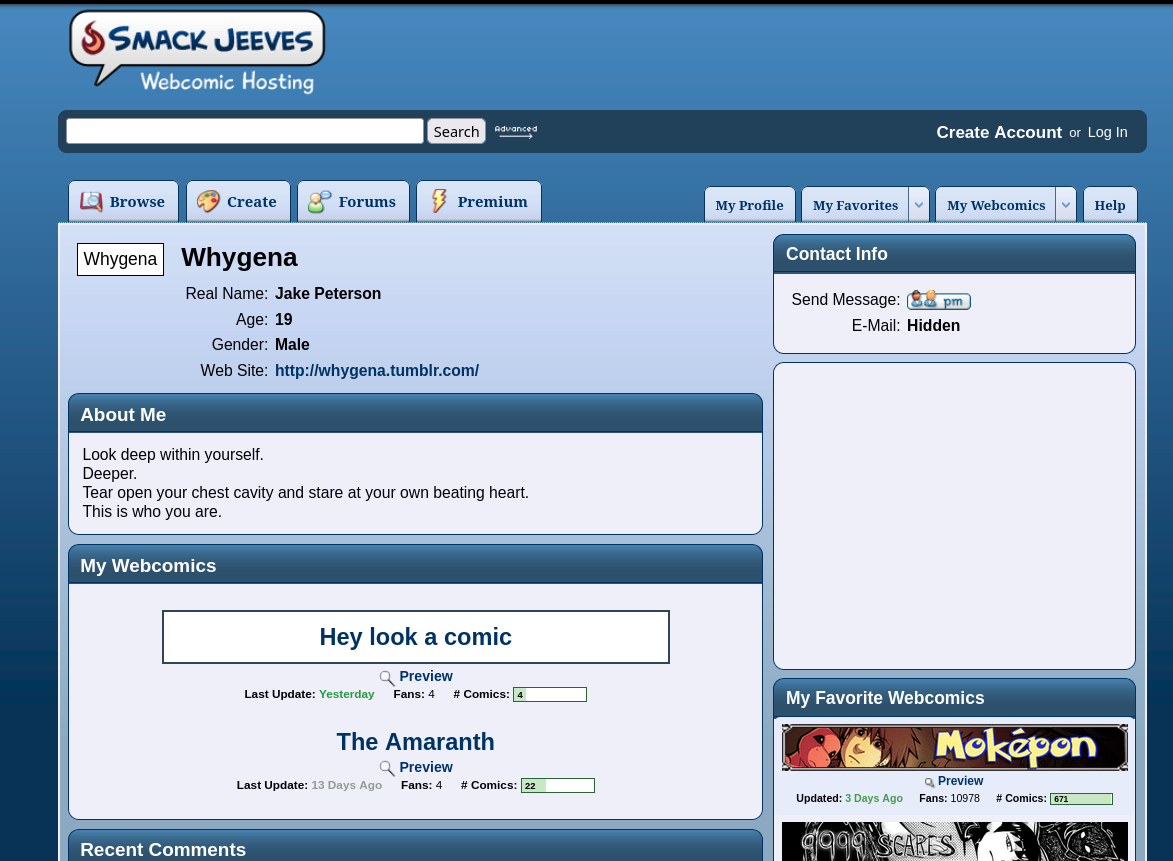Screen dimensions: 1173x861
Task: Click the Smack Jeeves logo
Action: (x=197, y=52)
